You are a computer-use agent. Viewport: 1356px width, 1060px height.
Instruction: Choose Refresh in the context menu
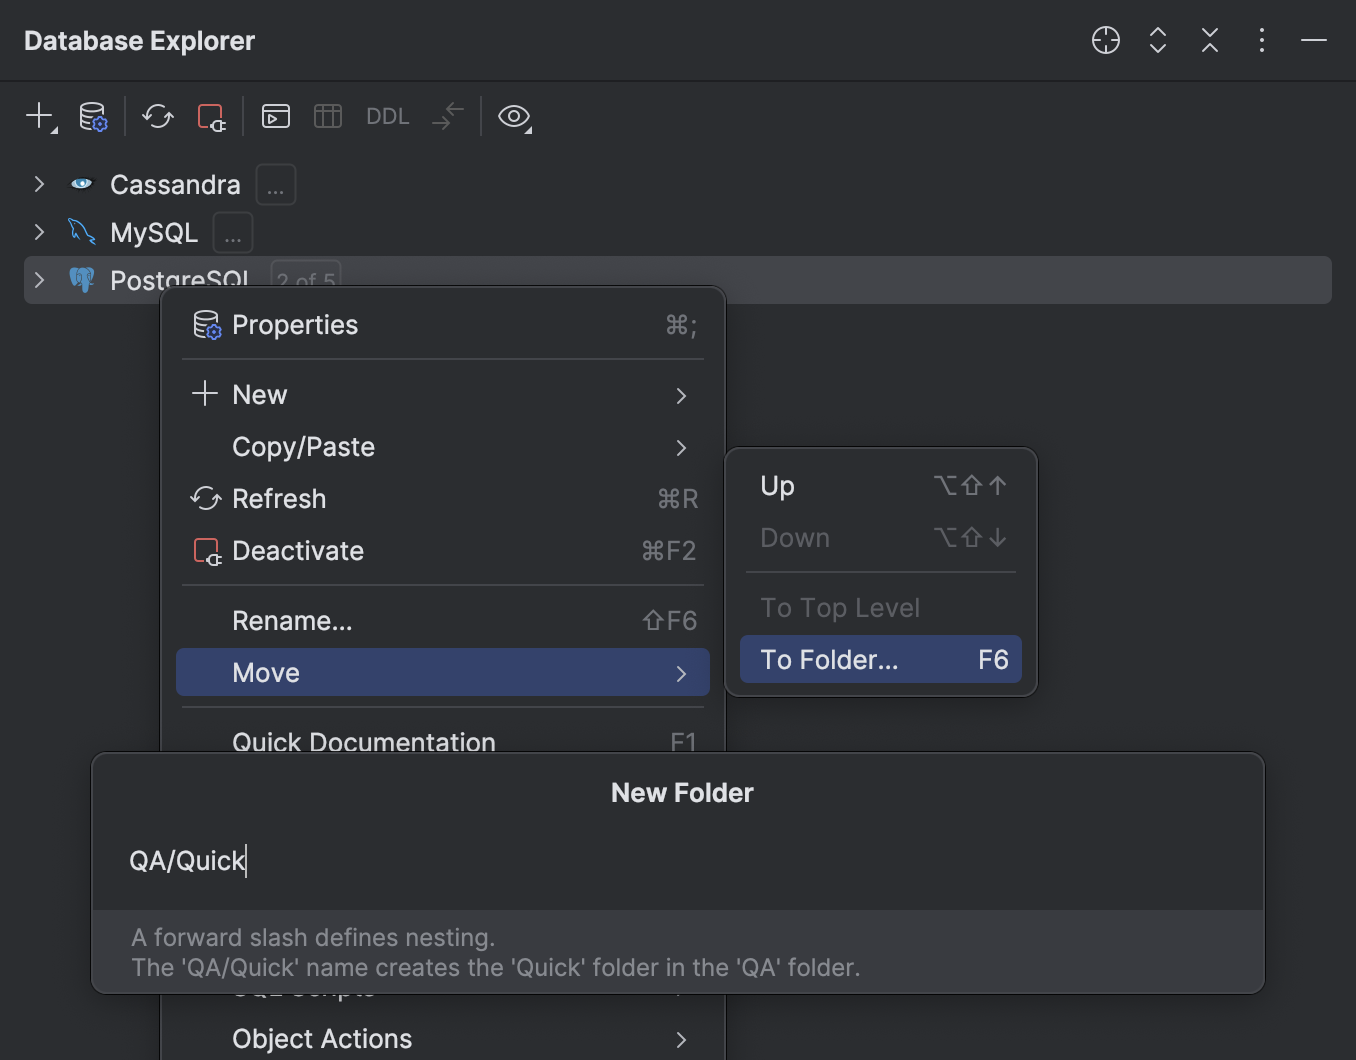coord(443,499)
